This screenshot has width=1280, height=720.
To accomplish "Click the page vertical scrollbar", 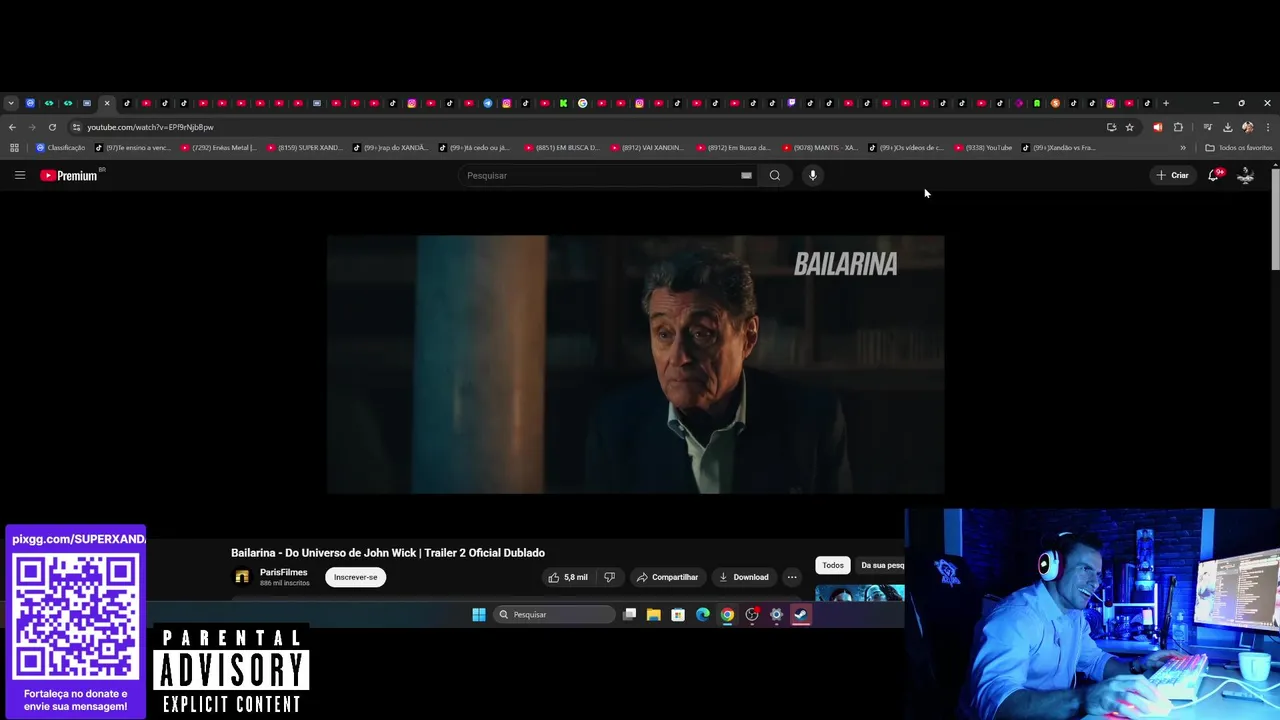I will [x=1275, y=219].
